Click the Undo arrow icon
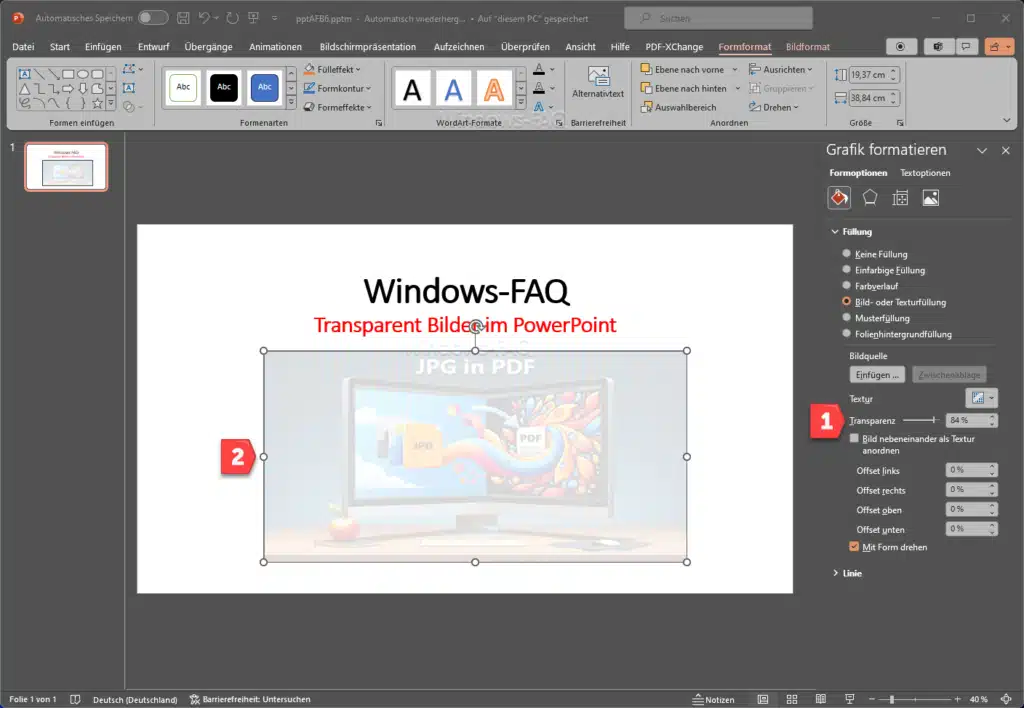The width and height of the screenshot is (1024, 708). (x=204, y=18)
